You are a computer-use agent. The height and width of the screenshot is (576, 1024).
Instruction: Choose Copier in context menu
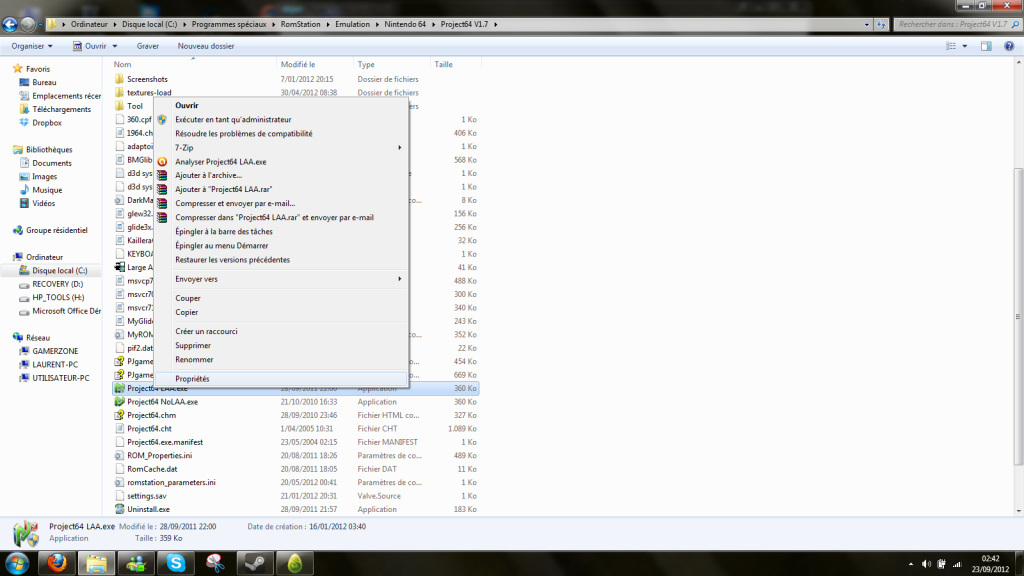tap(281, 312)
